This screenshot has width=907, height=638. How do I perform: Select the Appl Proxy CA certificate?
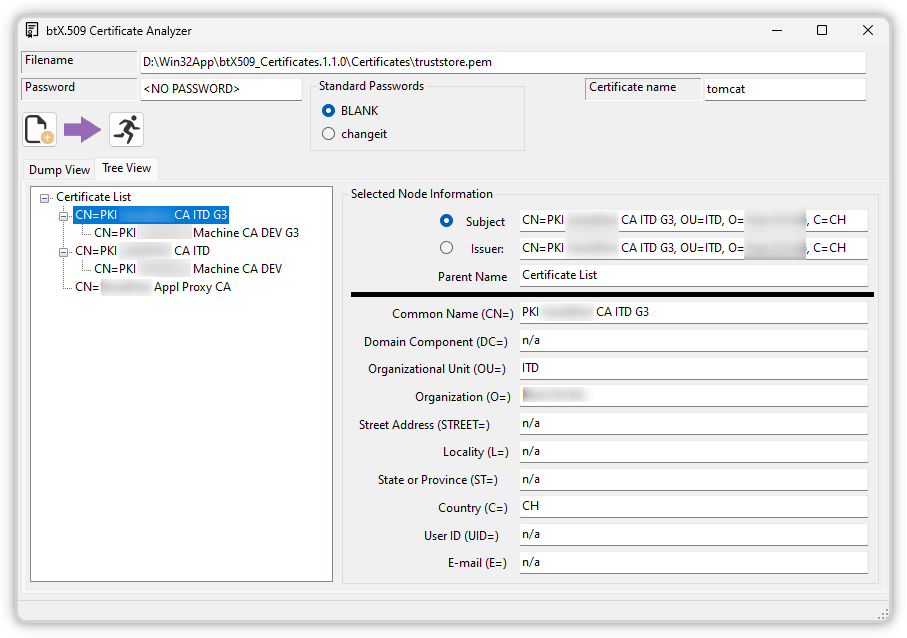click(153, 287)
